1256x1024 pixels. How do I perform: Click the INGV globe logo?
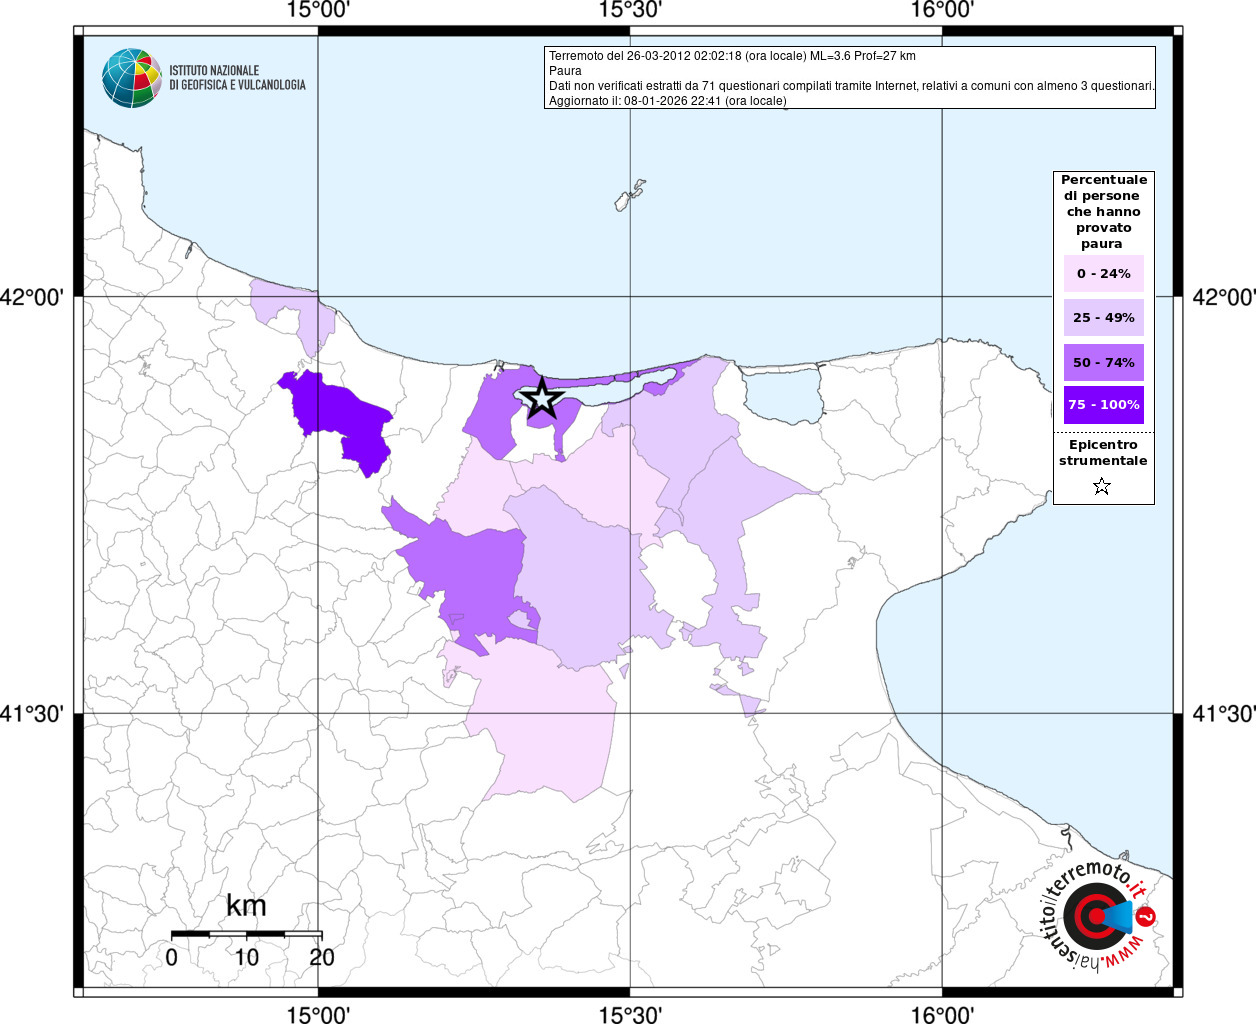(x=132, y=78)
